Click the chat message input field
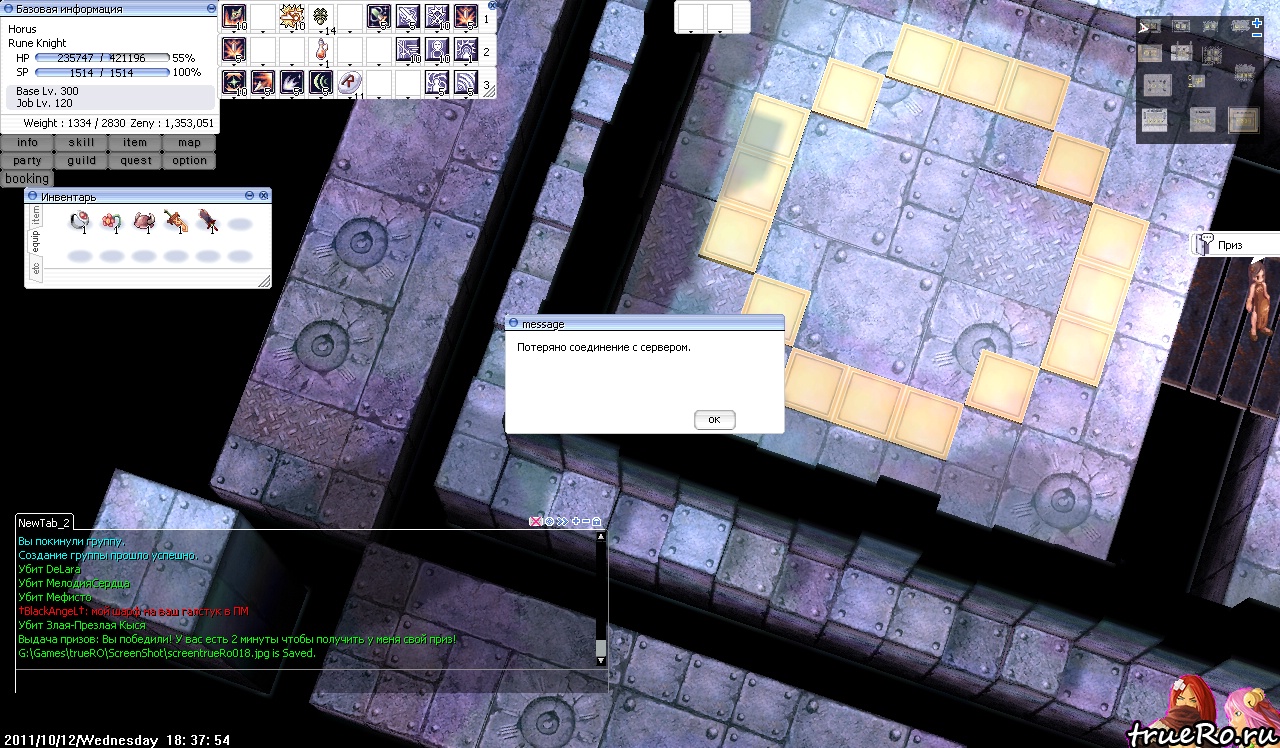1280x748 pixels. [311, 680]
